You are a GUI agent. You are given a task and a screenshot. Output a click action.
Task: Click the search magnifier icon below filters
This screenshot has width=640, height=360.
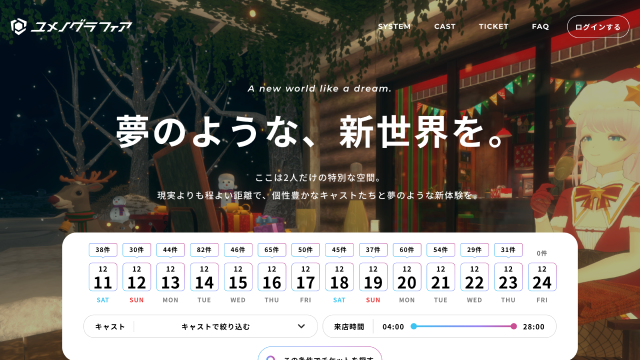[270, 358]
